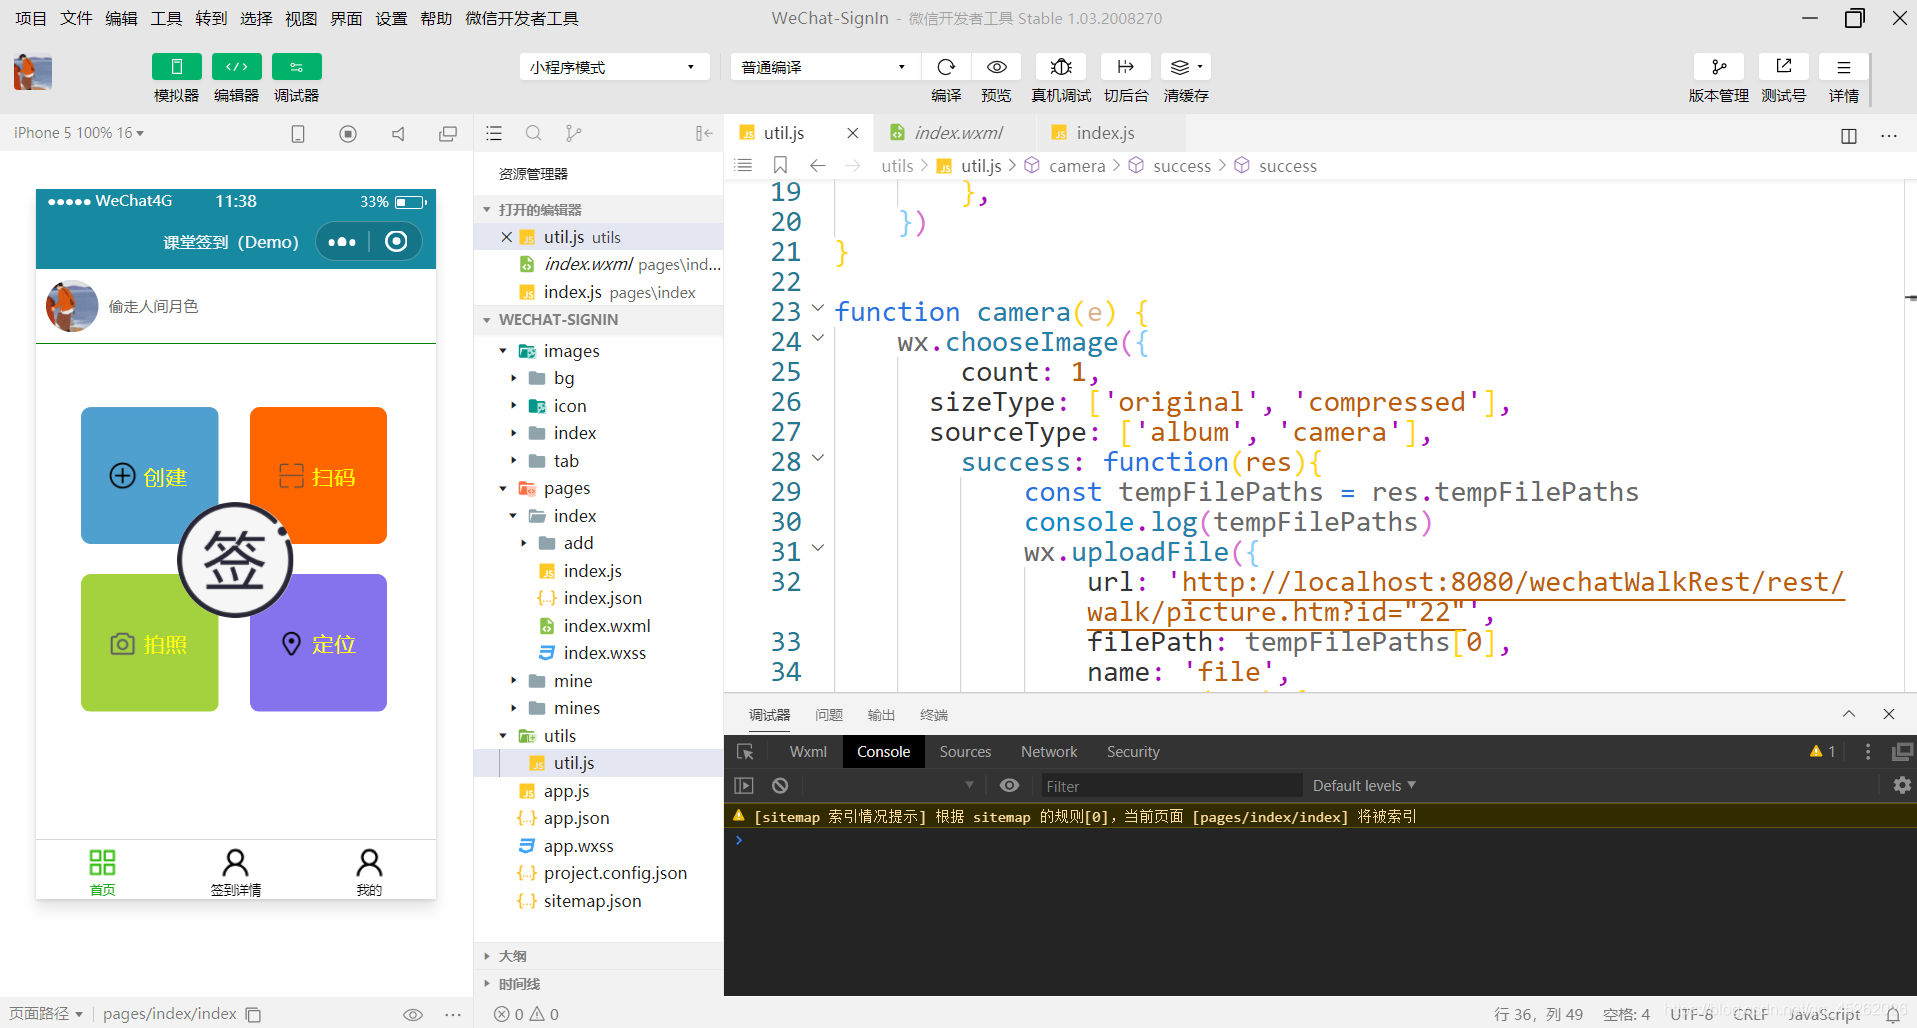Switch to the index.js editor tab

[x=1104, y=133]
